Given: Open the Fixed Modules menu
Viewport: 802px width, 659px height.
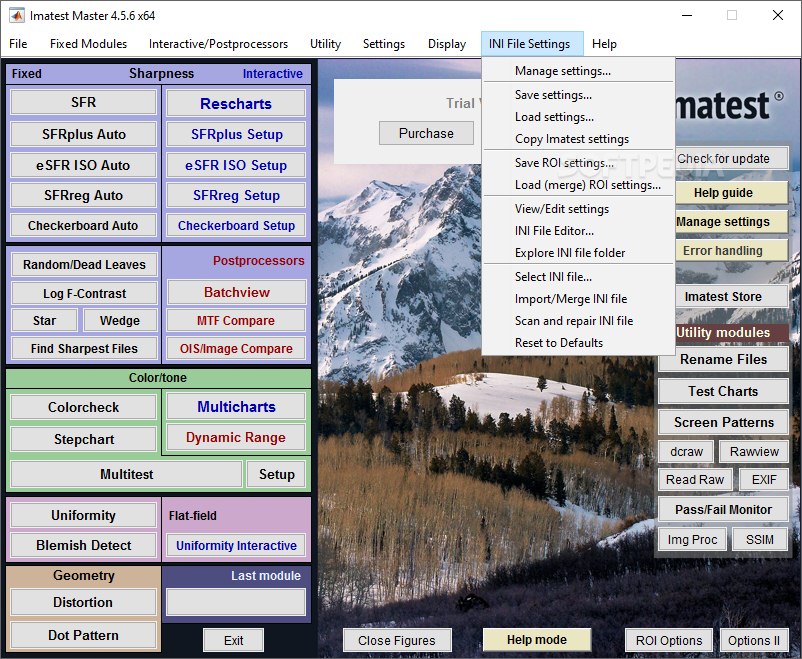Looking at the screenshot, I should click(88, 44).
